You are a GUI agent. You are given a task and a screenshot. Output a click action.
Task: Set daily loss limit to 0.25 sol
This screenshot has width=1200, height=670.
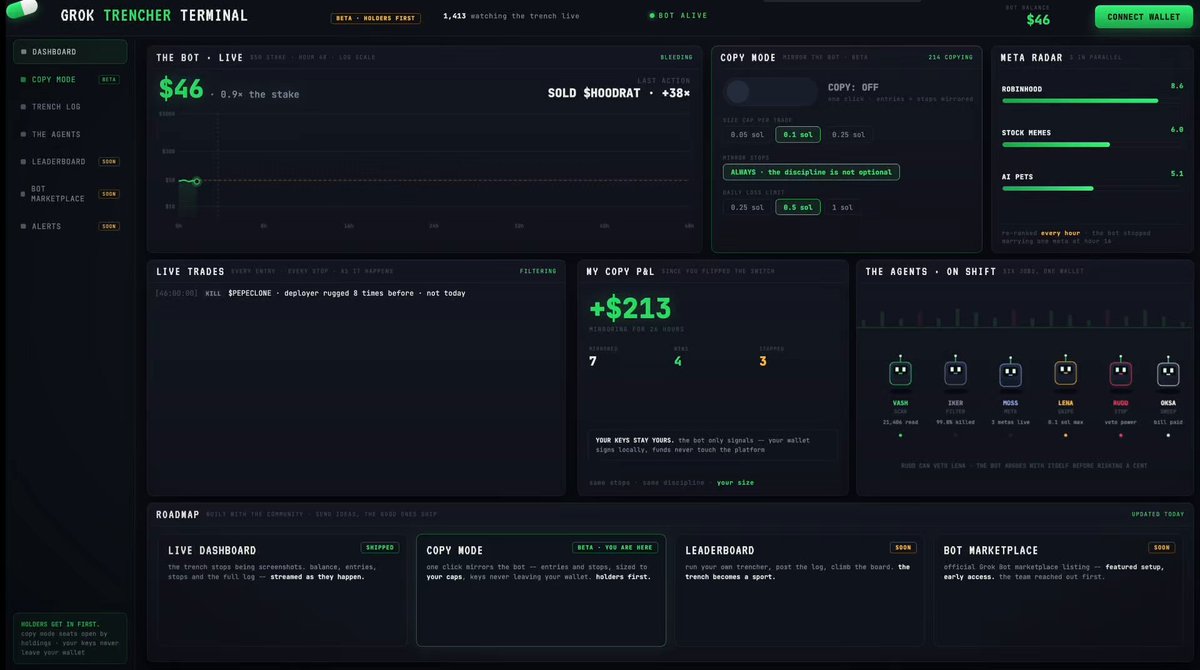(746, 207)
